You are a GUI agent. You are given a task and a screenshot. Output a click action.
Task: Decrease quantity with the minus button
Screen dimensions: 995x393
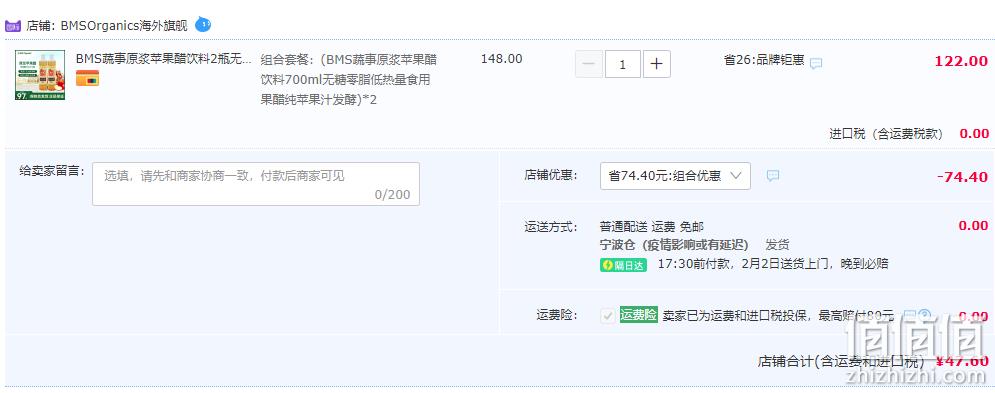pyautogui.click(x=589, y=64)
